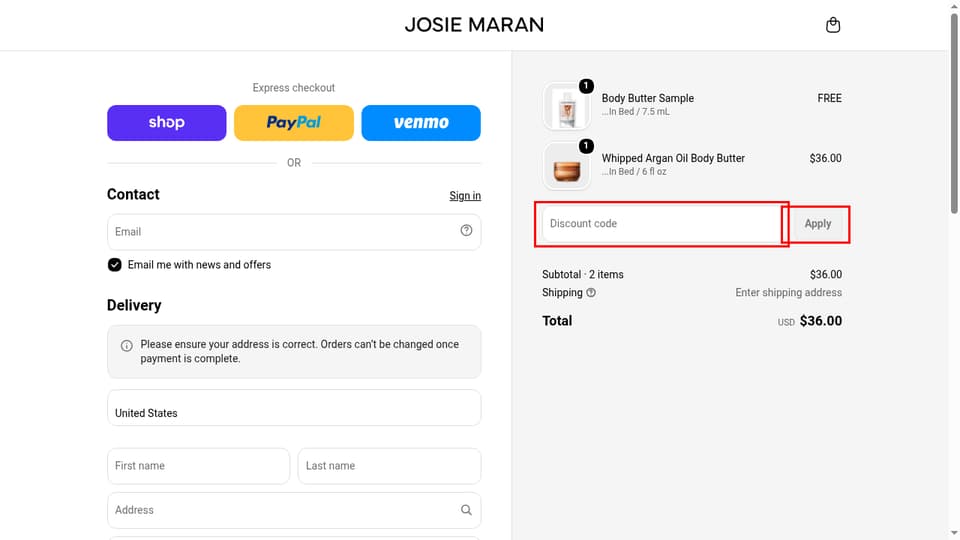
Task: Click the email help question mark icon
Action: (467, 230)
